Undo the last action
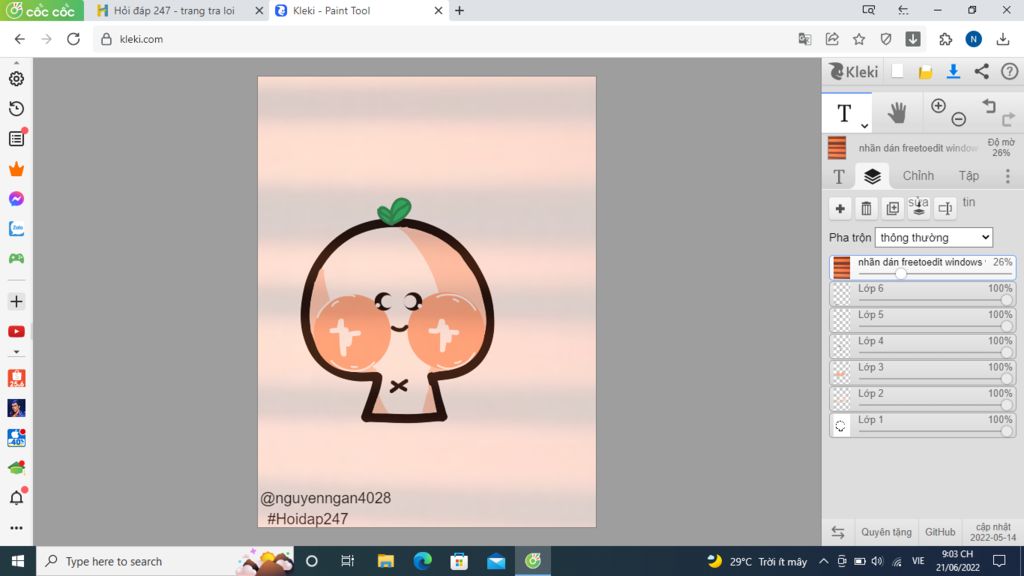Viewport: 1024px width, 576px height. 989,106
